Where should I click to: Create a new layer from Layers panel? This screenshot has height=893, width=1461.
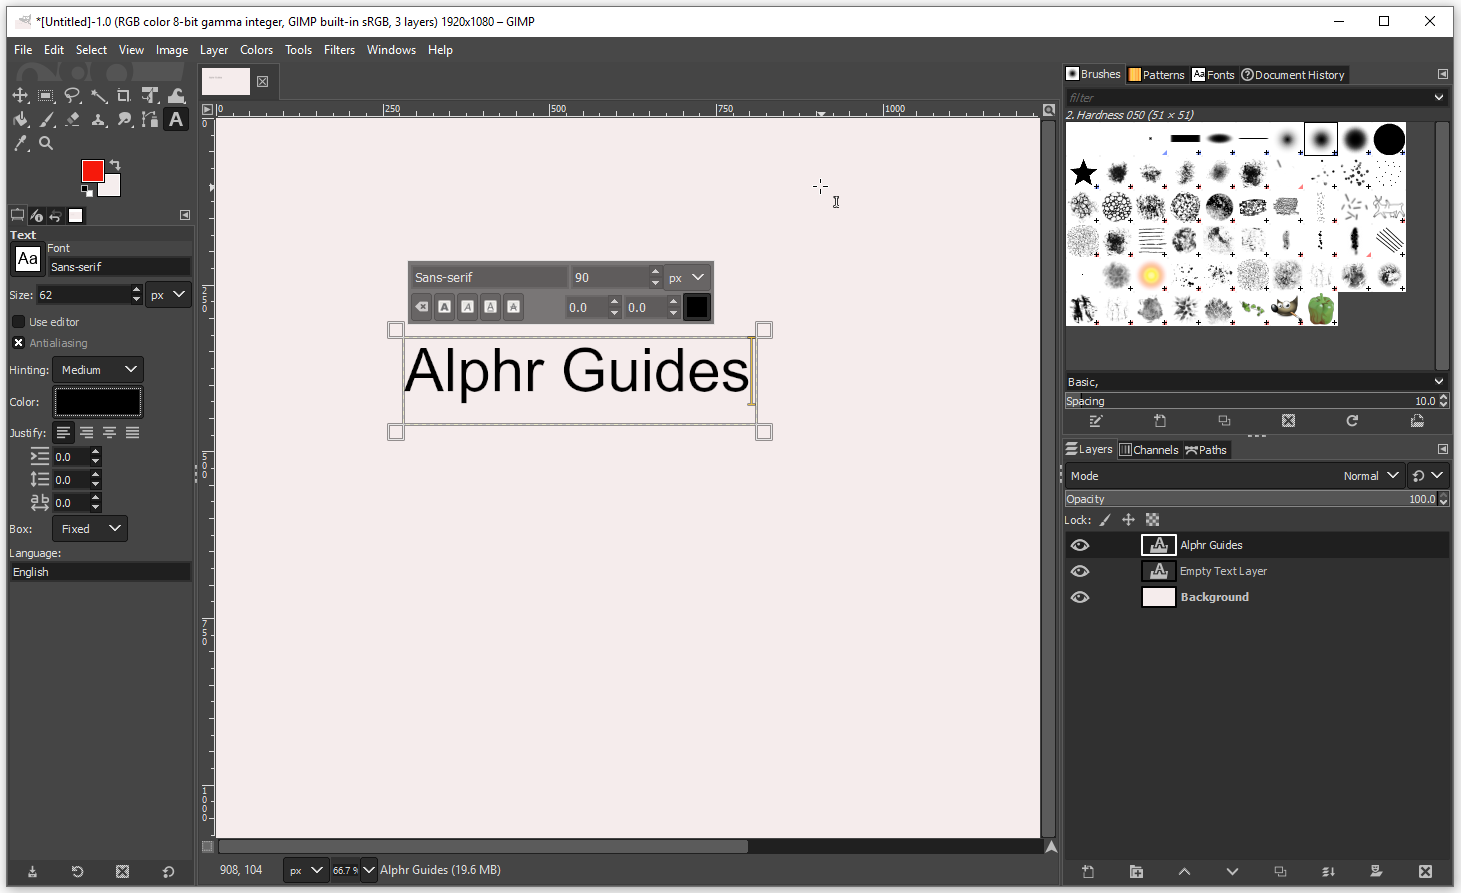point(1088,871)
